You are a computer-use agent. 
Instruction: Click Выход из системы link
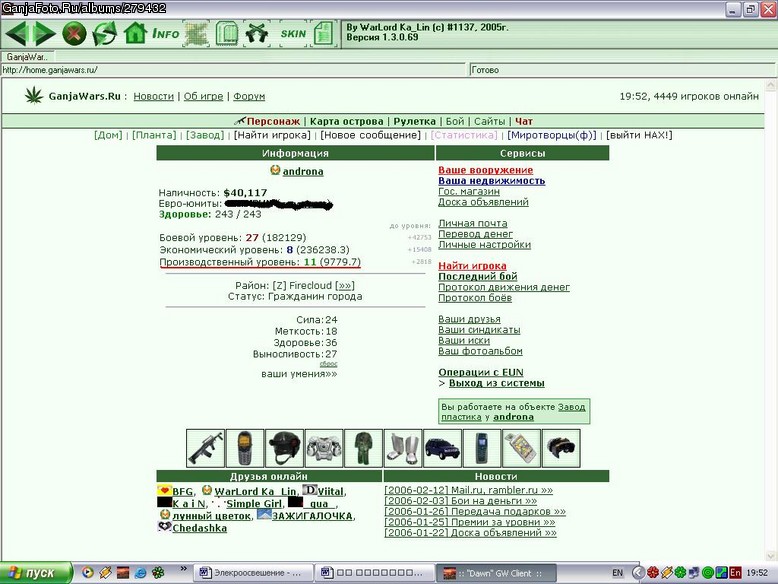[x=496, y=383]
